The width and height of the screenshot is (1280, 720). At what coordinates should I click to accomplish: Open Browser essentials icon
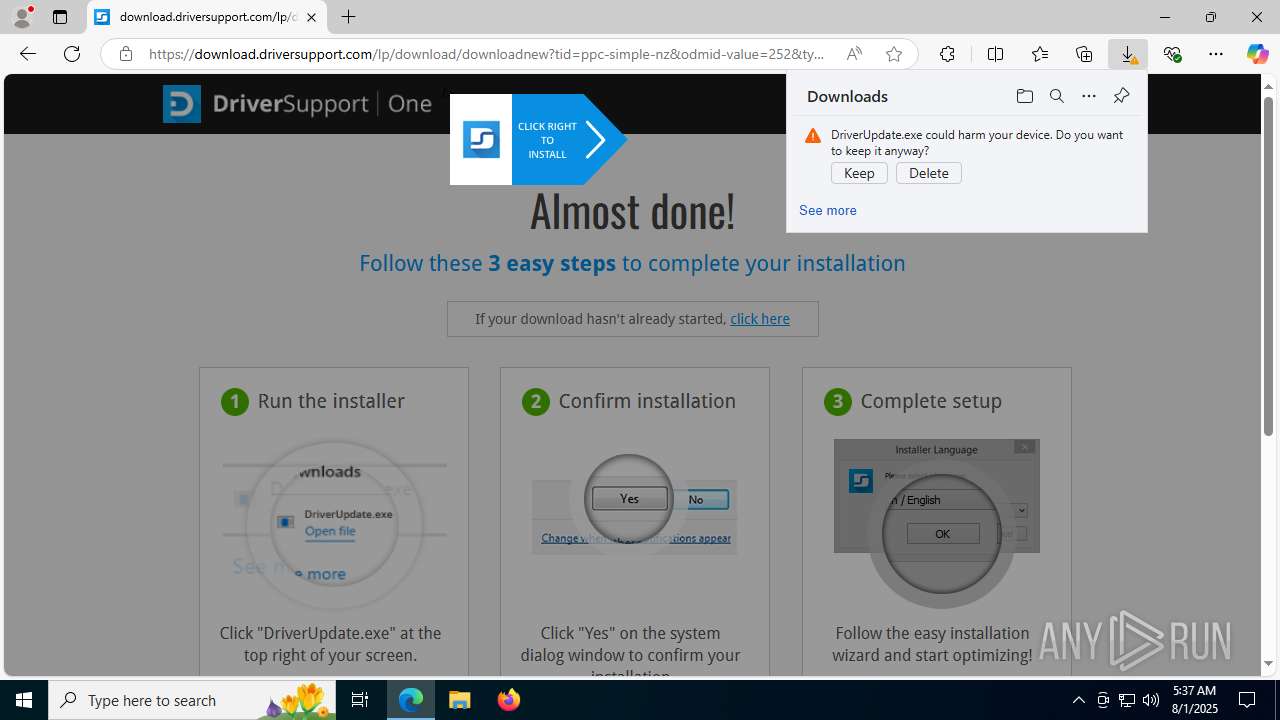pyautogui.click(x=1172, y=54)
